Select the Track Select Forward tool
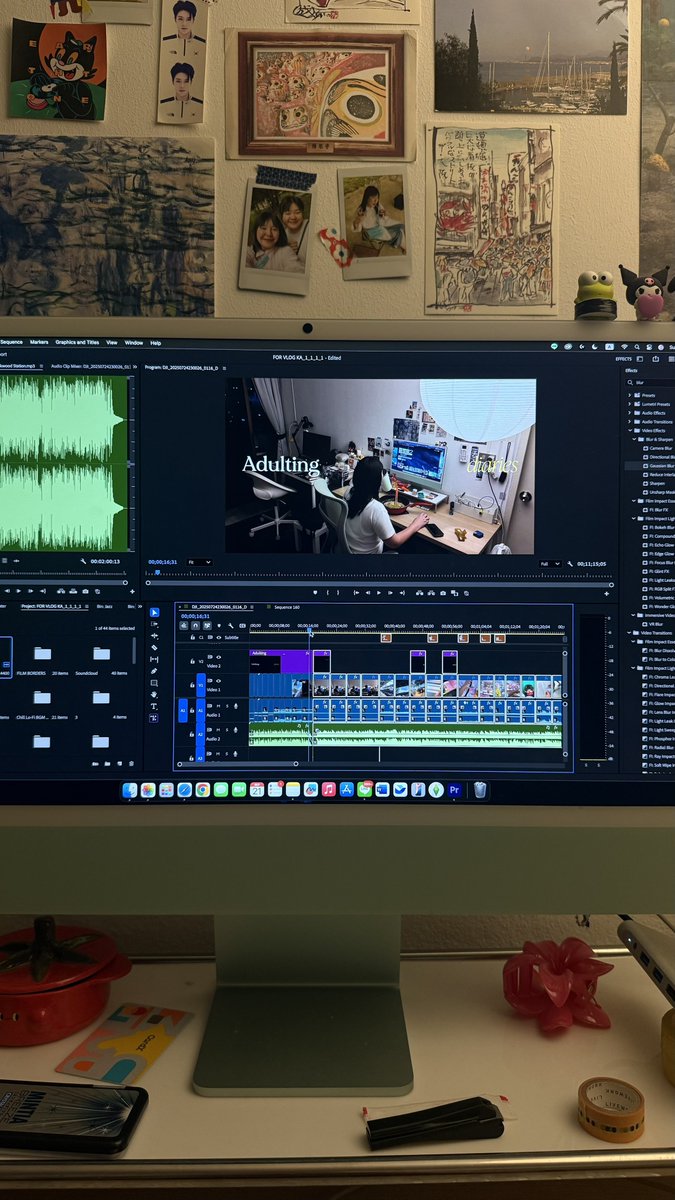Viewport: 675px width, 1200px height. pos(154,624)
